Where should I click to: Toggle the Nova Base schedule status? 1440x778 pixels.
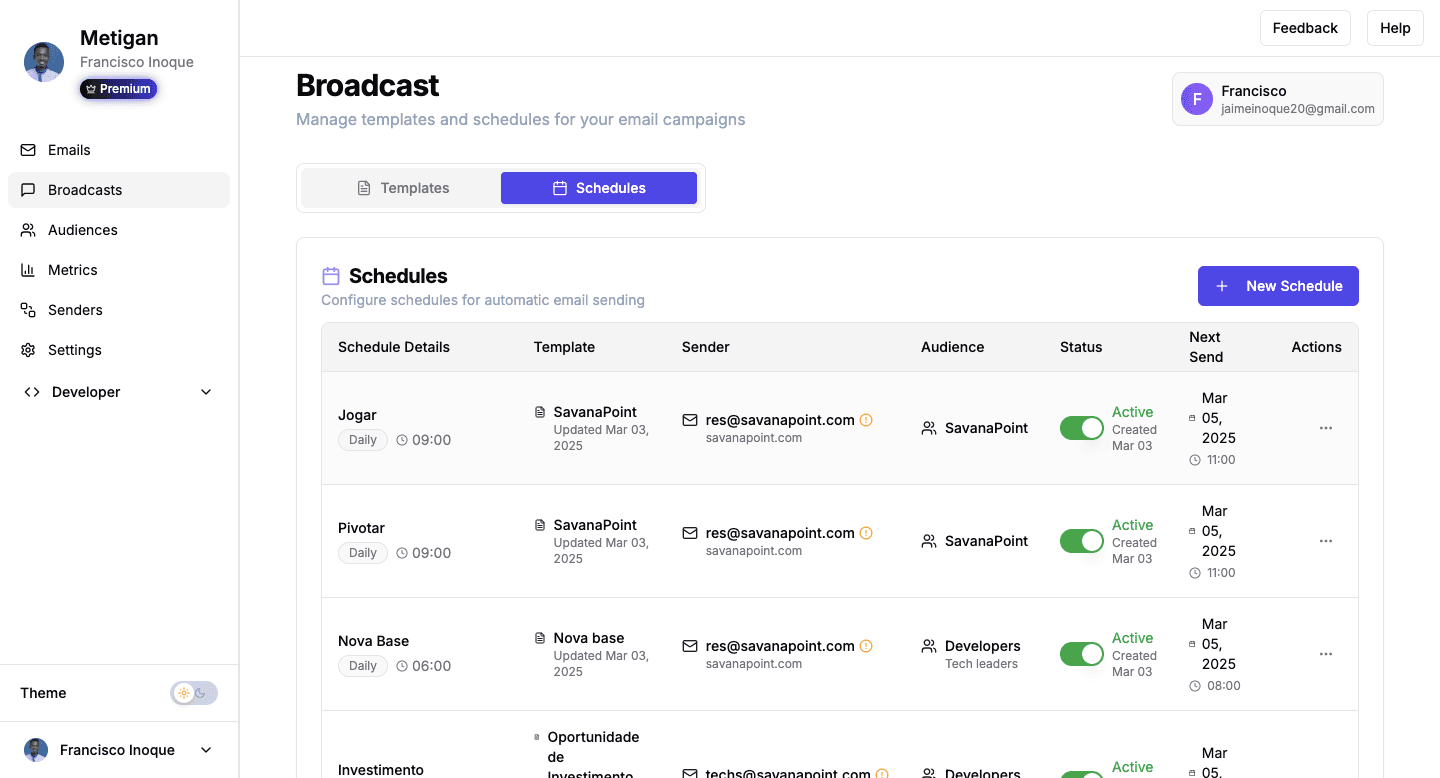(x=1082, y=654)
